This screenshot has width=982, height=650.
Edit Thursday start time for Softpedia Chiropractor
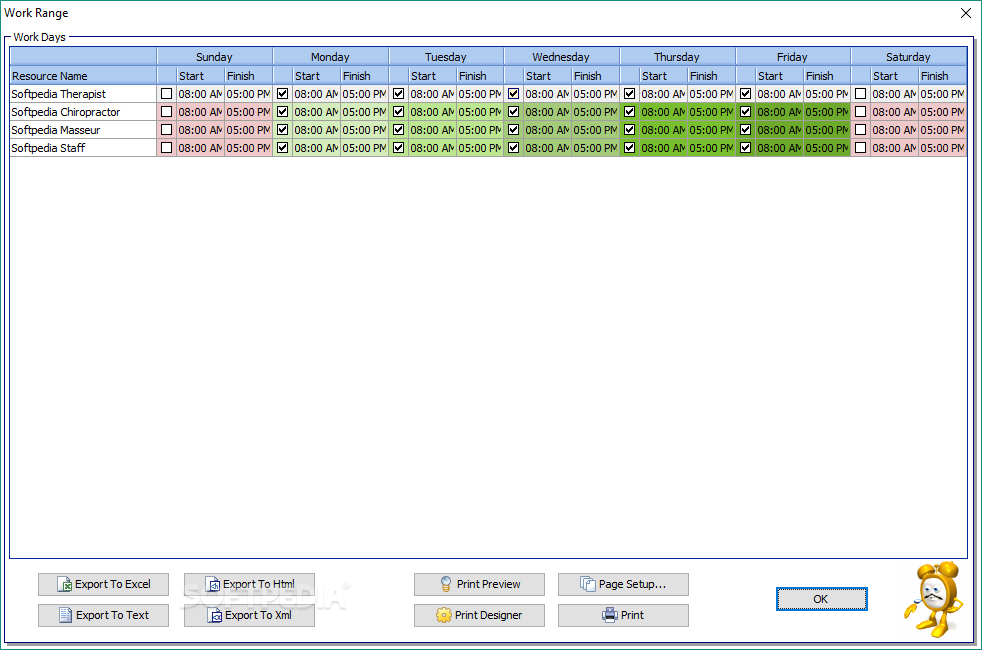(x=663, y=112)
